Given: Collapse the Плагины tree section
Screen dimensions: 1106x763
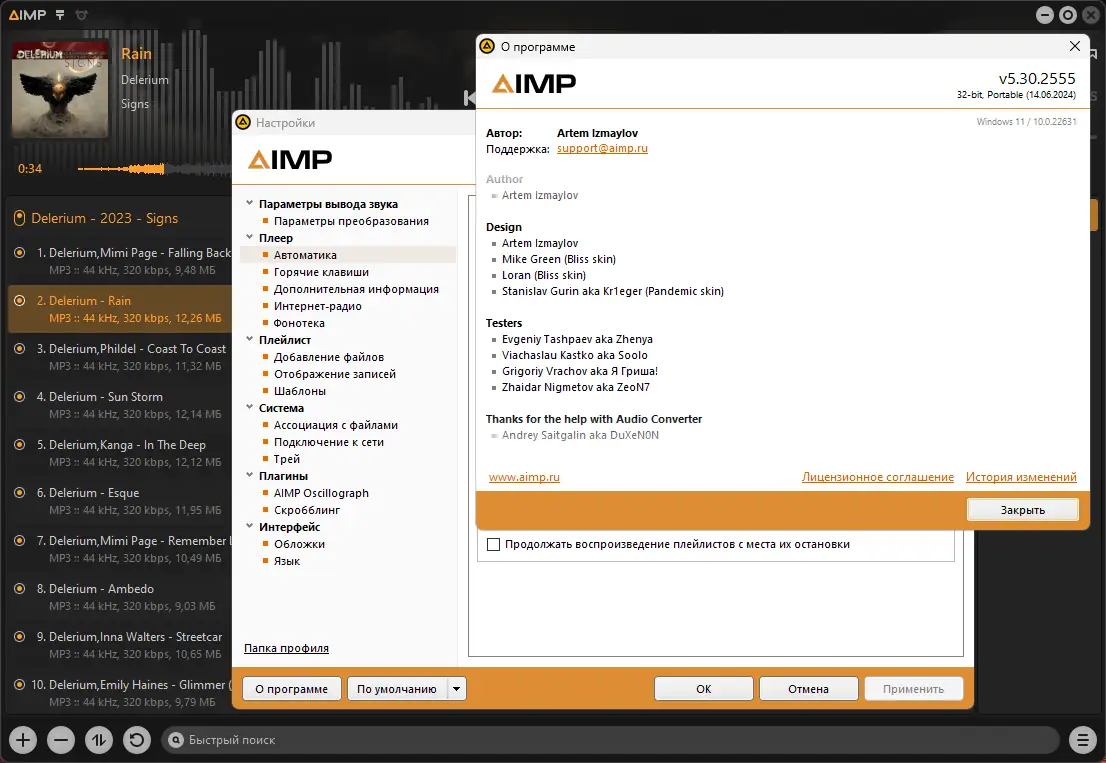Looking at the screenshot, I should pyautogui.click(x=249, y=475).
